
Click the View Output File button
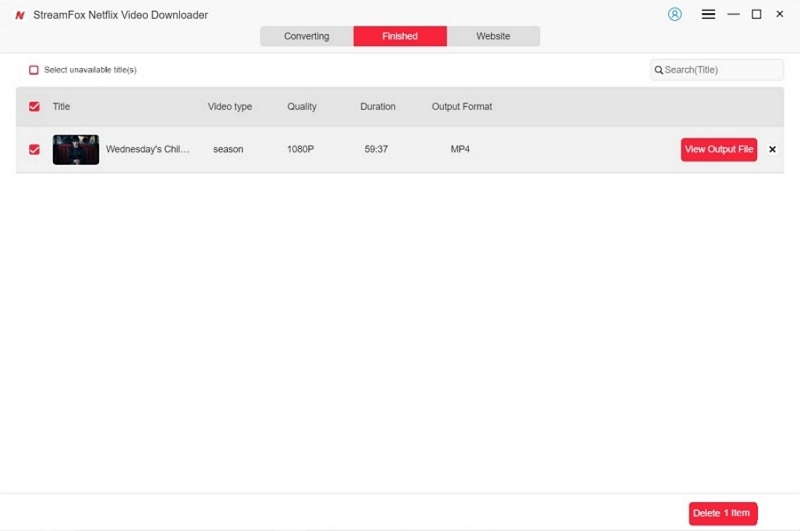[x=719, y=149]
